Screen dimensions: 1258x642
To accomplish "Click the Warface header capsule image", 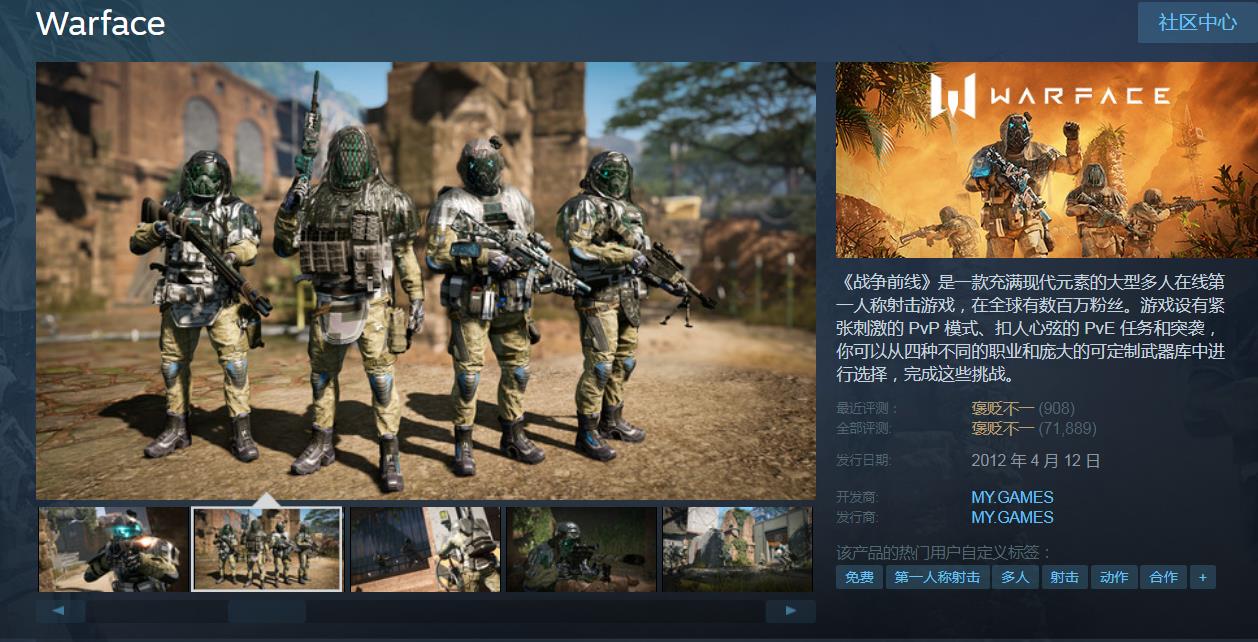I will coord(1046,160).
